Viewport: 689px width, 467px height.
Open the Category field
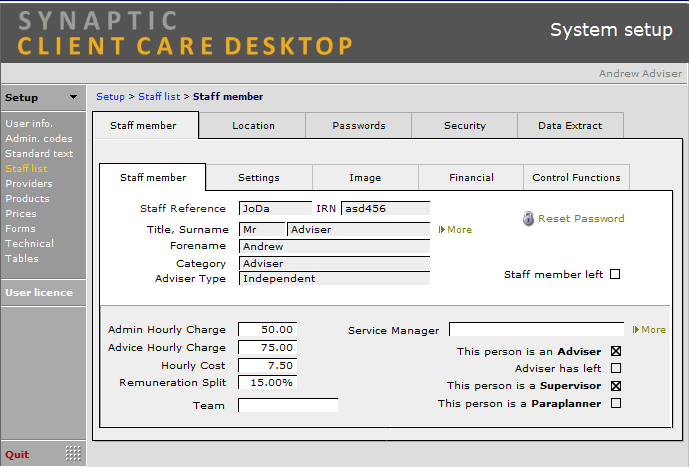point(334,263)
